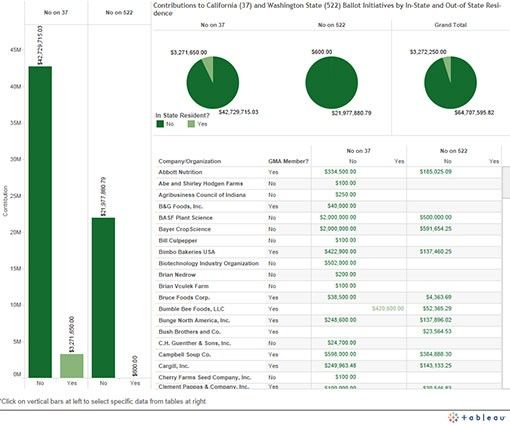Click the No on 522 pie chart

(x=332, y=83)
